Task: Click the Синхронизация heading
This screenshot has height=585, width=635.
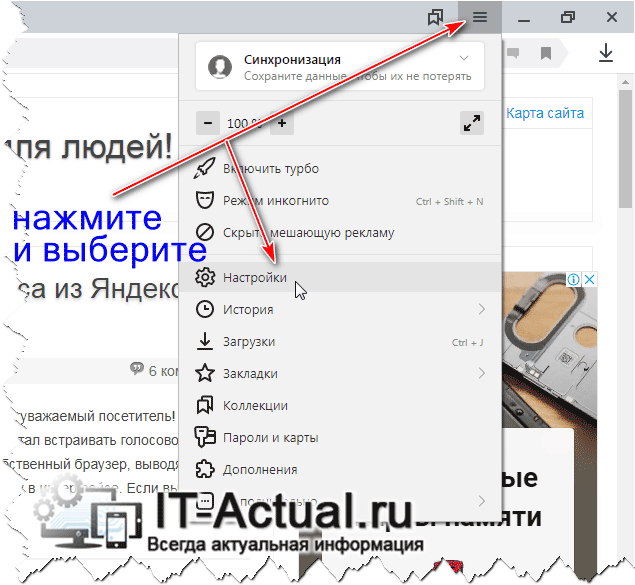Action: [x=292, y=60]
